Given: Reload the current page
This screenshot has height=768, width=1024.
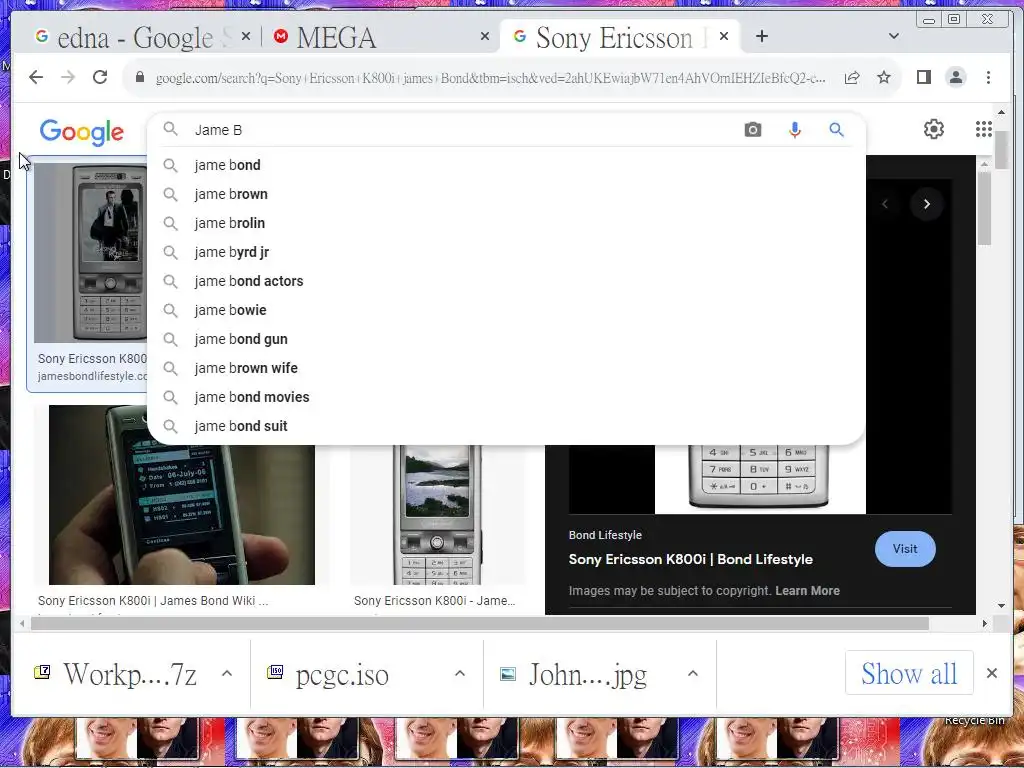Looking at the screenshot, I should [x=100, y=78].
